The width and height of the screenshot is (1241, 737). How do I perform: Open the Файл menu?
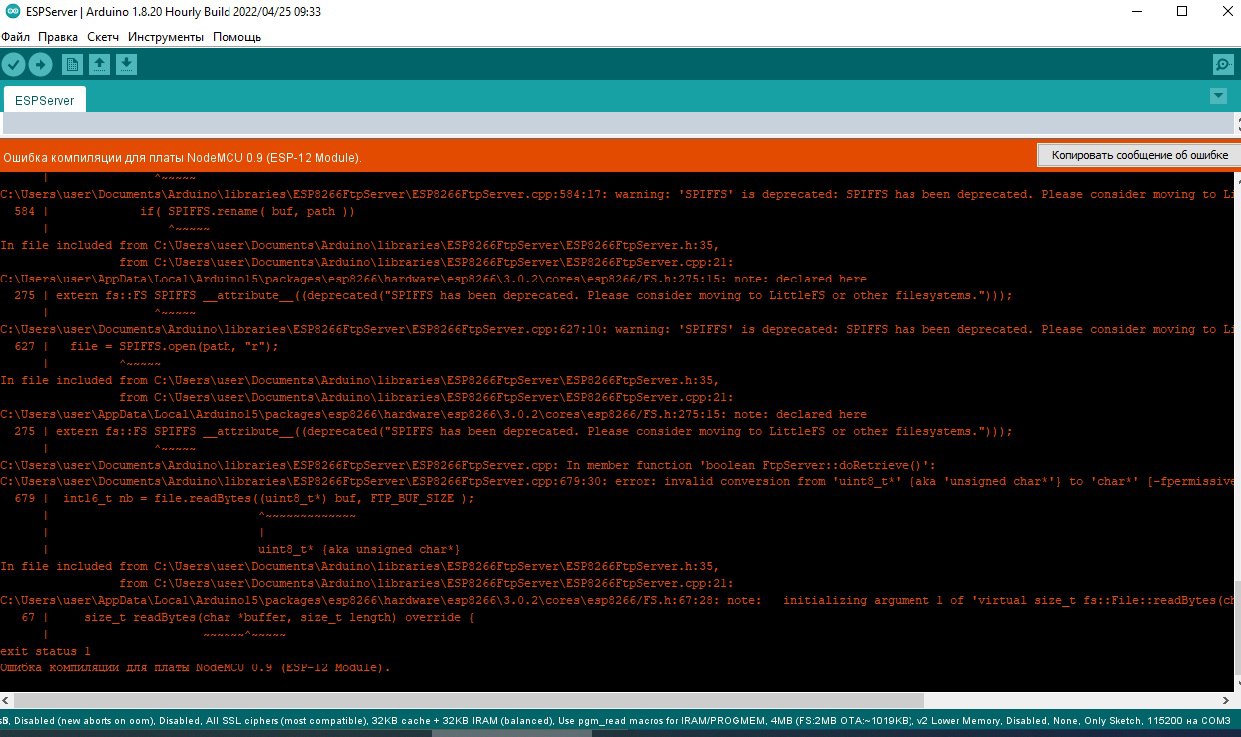(16, 37)
